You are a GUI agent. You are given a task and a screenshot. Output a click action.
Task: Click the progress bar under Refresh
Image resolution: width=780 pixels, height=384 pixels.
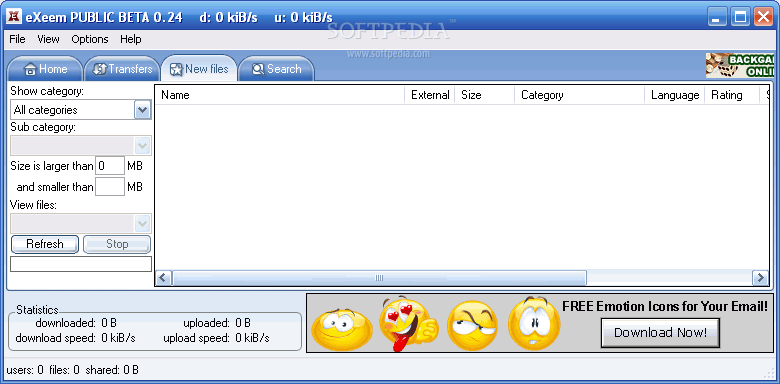(81, 264)
